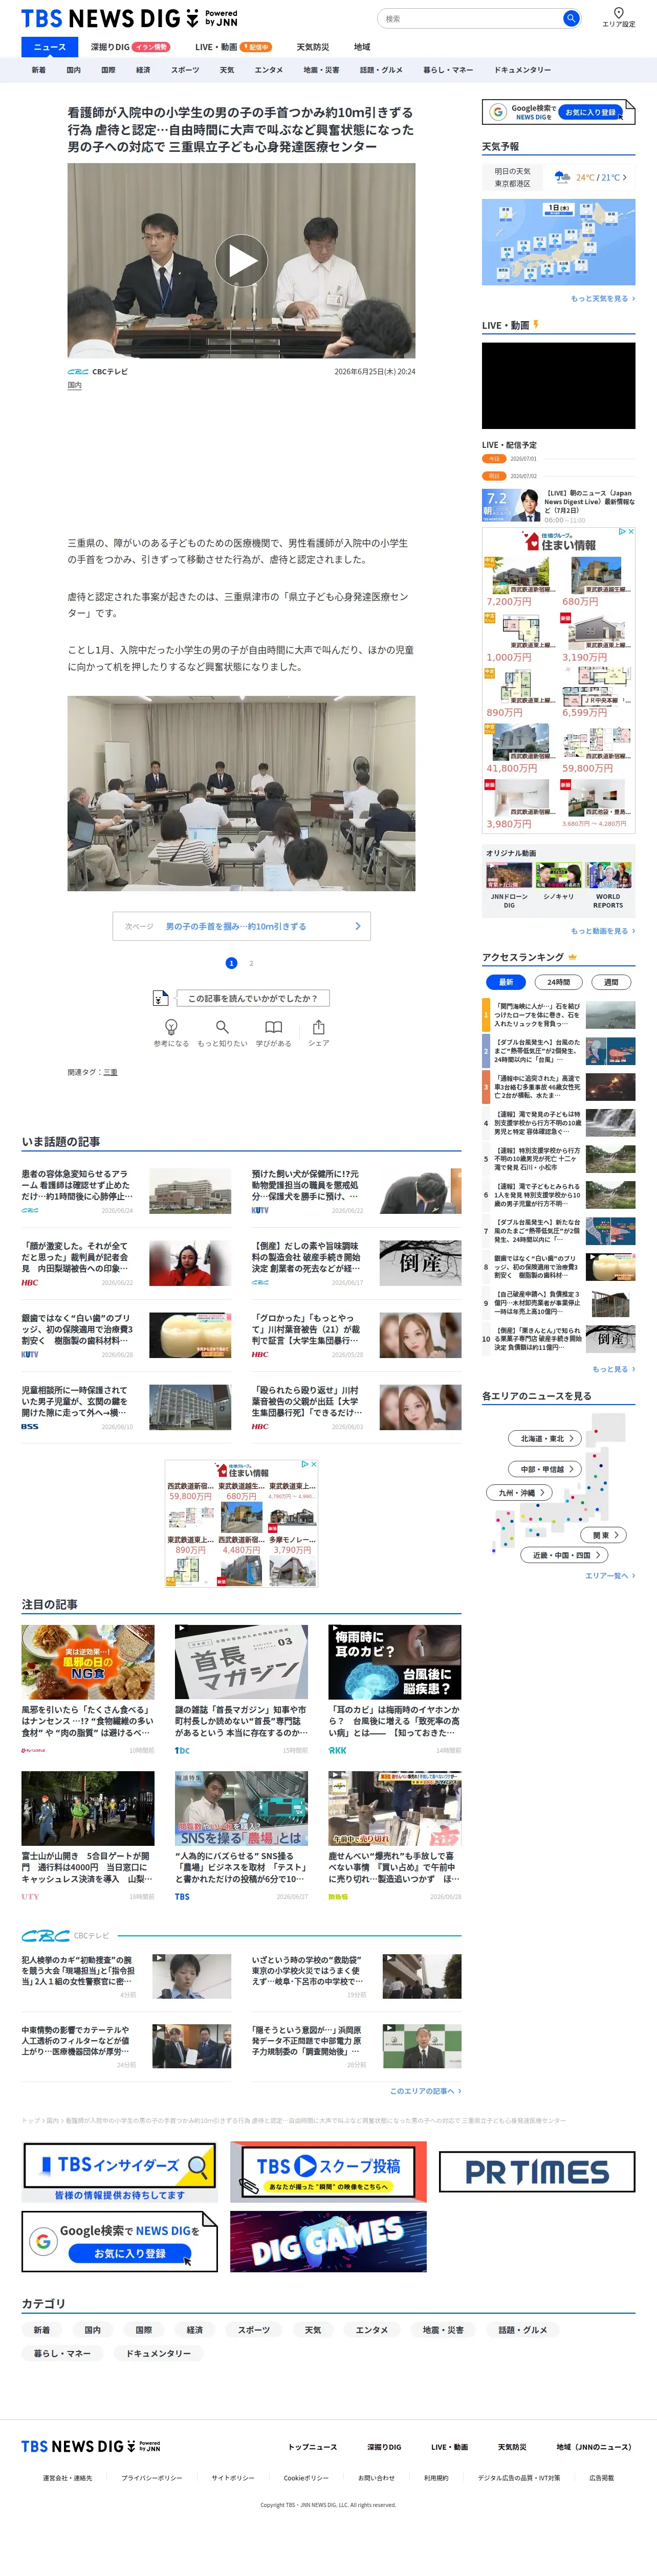Click もっと天気を見る link
The width and height of the screenshot is (657, 2576).
point(603,298)
